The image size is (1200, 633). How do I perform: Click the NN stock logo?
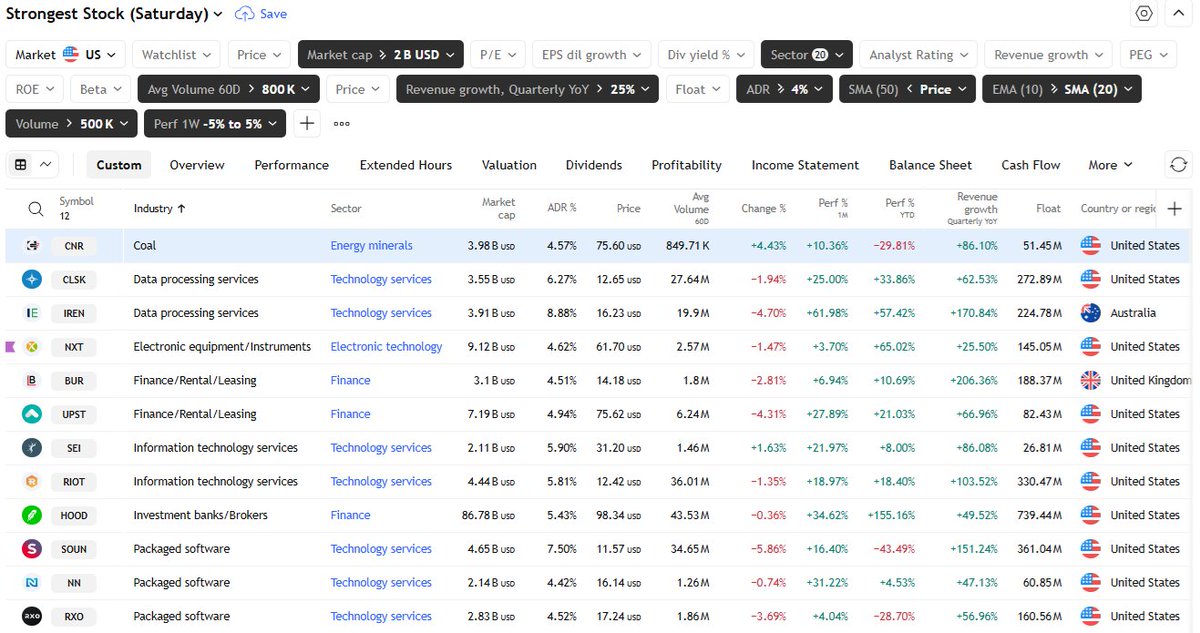pyautogui.click(x=33, y=583)
